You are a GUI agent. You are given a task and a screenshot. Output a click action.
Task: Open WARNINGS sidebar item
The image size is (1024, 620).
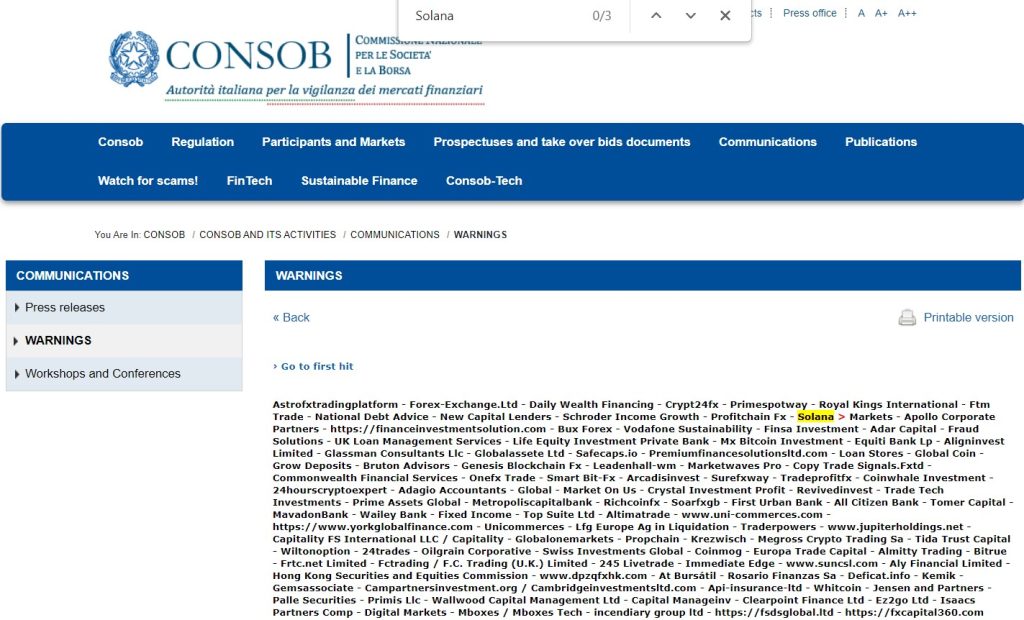(x=58, y=341)
